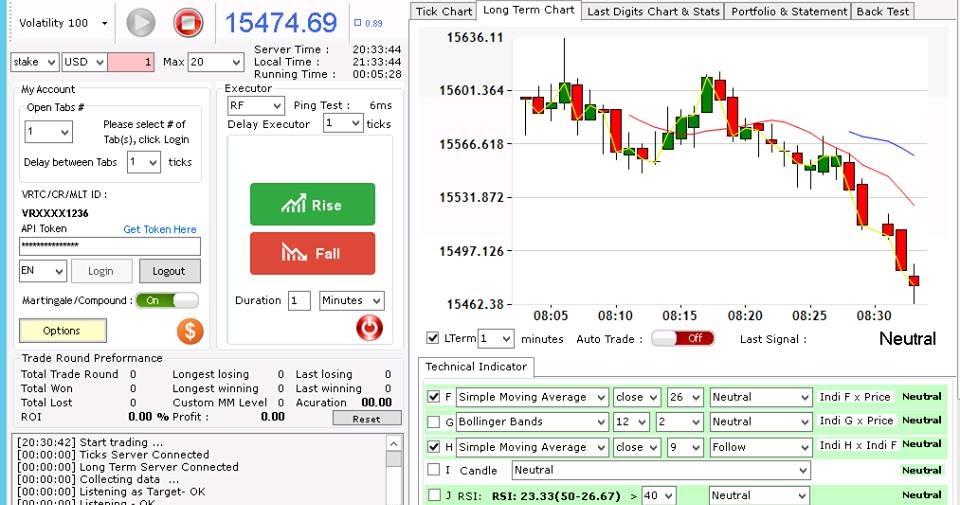Open the Bollinger Bands indicator dropdown

tap(532, 422)
